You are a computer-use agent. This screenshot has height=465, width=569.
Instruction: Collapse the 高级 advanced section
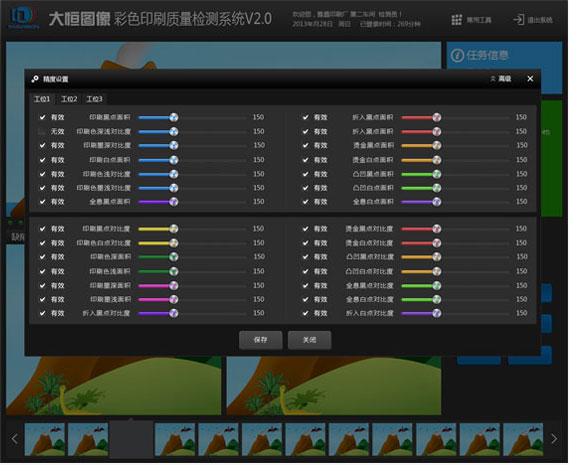(x=501, y=79)
